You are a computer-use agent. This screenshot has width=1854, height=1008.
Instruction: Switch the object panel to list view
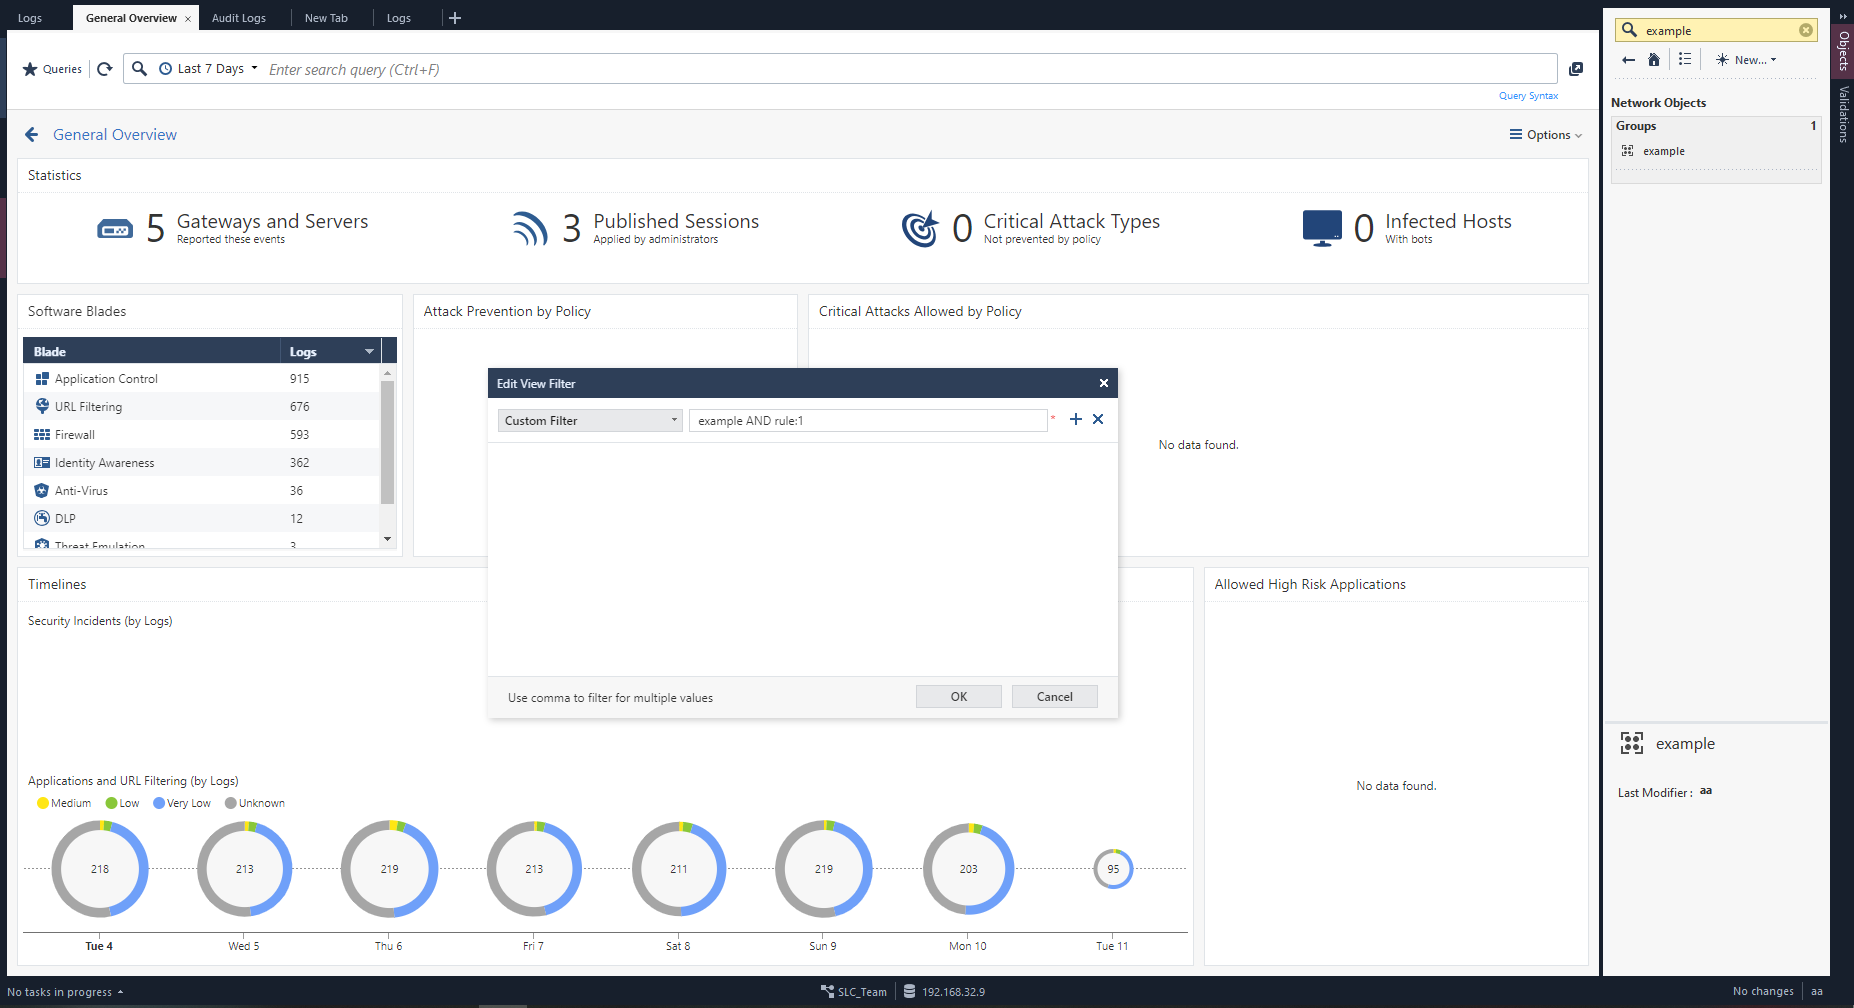1685,60
